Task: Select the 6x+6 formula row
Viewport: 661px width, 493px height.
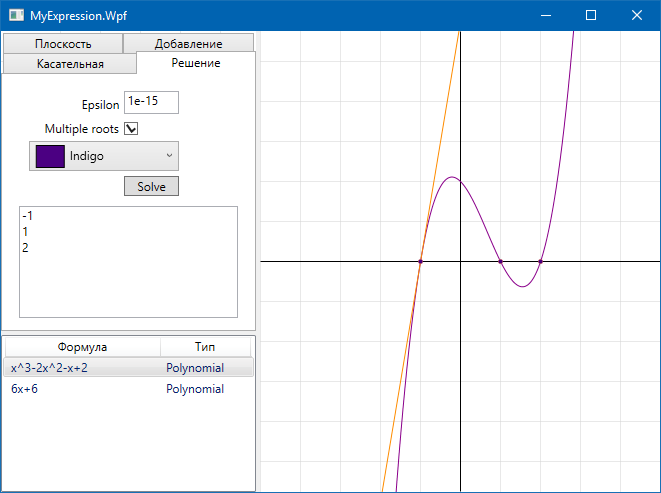Action: 129,389
